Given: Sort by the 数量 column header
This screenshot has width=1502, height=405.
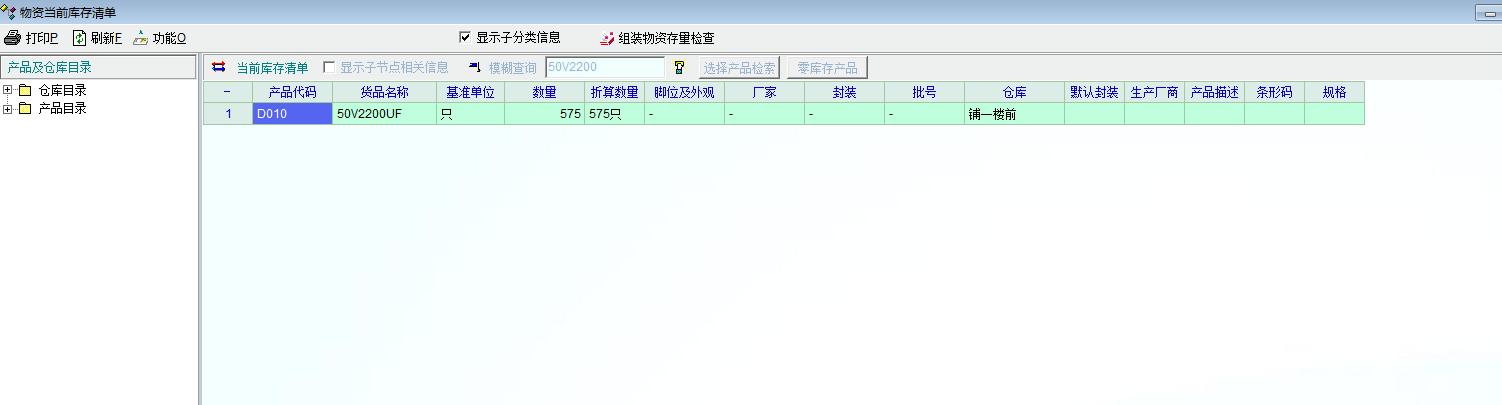Looking at the screenshot, I should pyautogui.click(x=544, y=91).
